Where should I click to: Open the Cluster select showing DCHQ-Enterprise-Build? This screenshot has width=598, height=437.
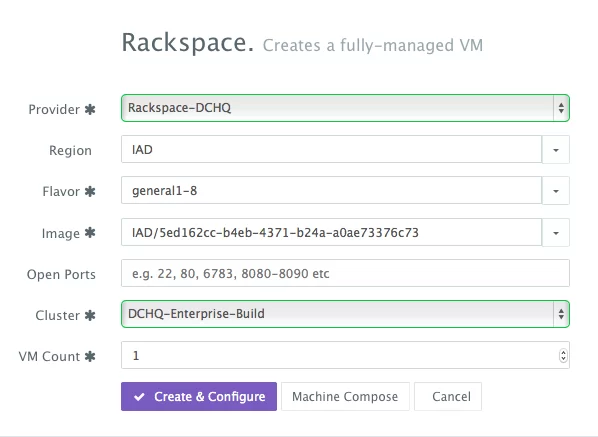[x=345, y=314]
